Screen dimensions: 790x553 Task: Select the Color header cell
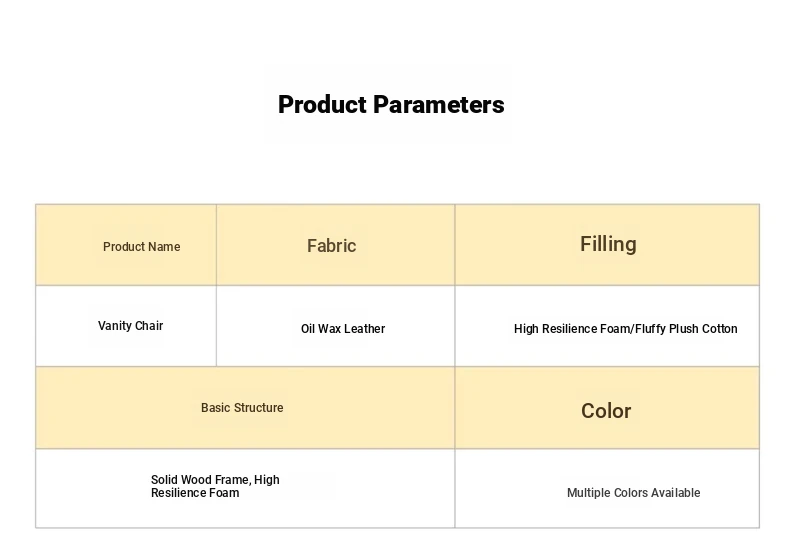[606, 411]
